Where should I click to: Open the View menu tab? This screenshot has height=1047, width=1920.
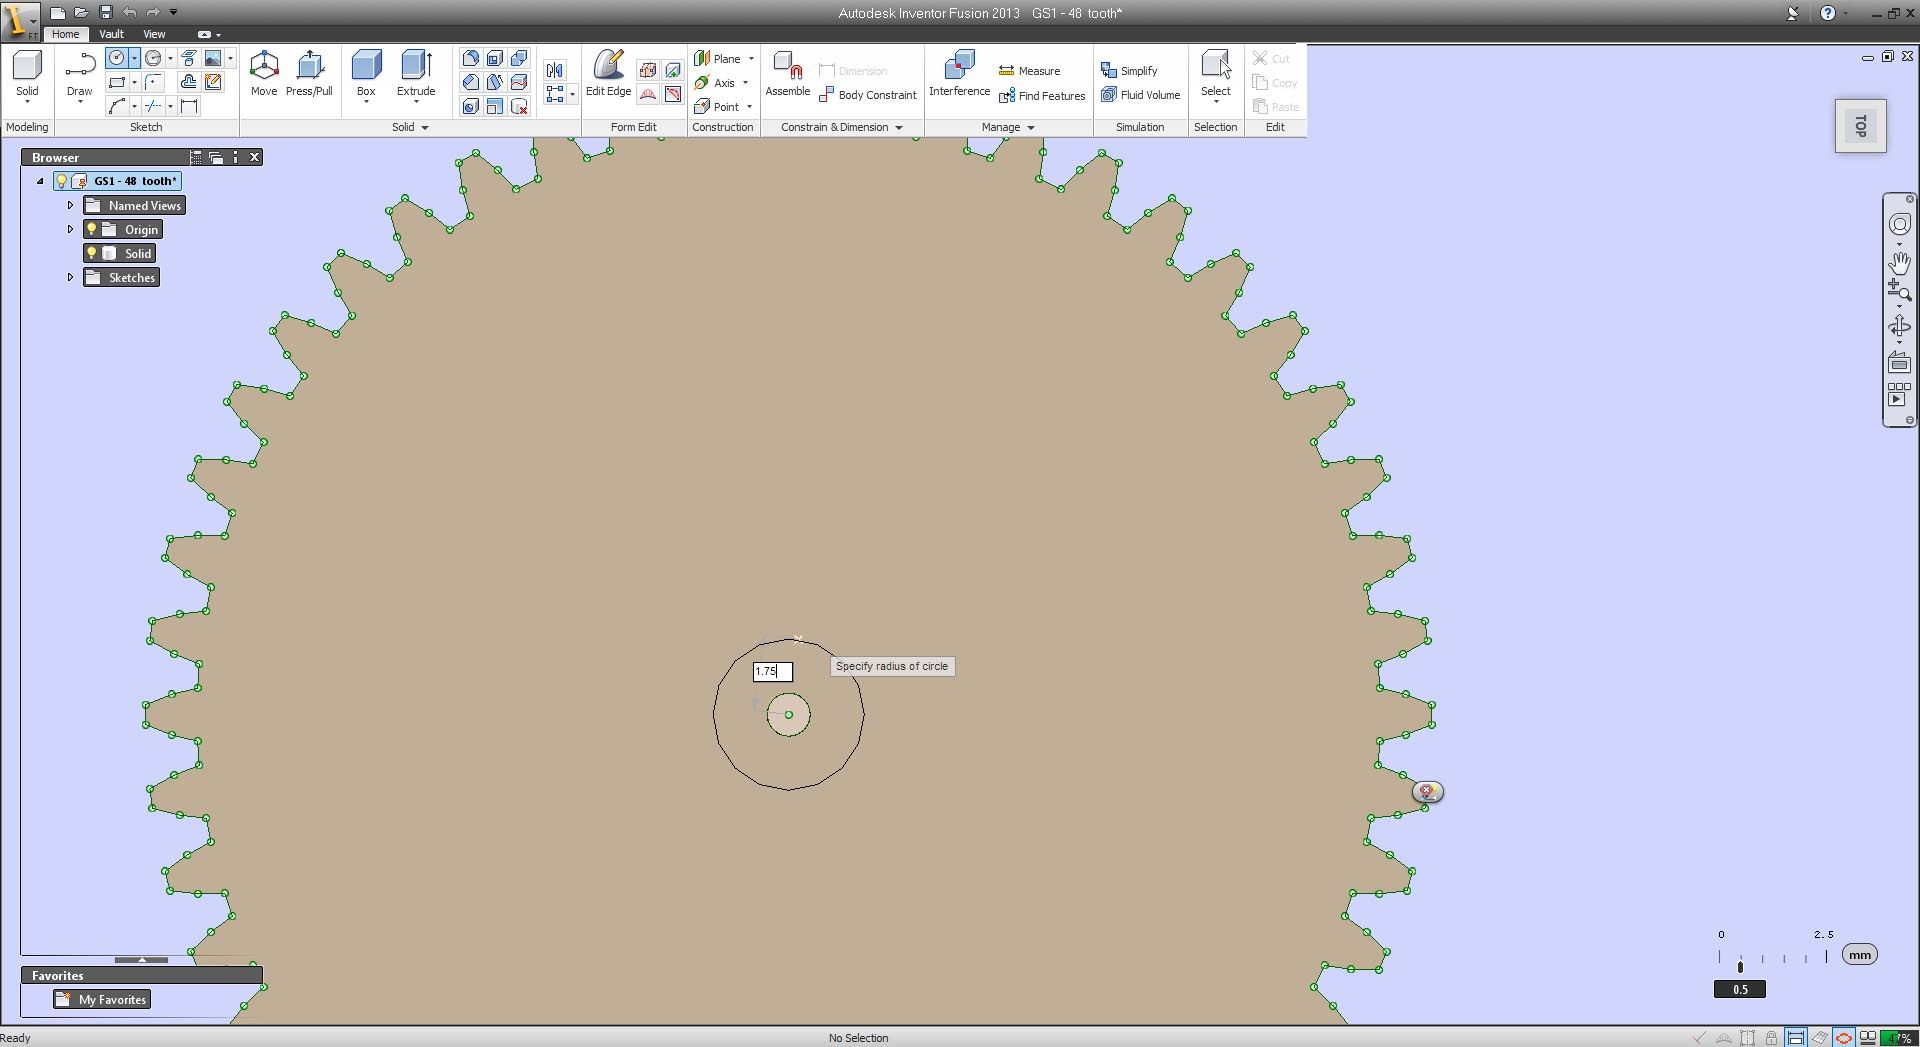(154, 33)
